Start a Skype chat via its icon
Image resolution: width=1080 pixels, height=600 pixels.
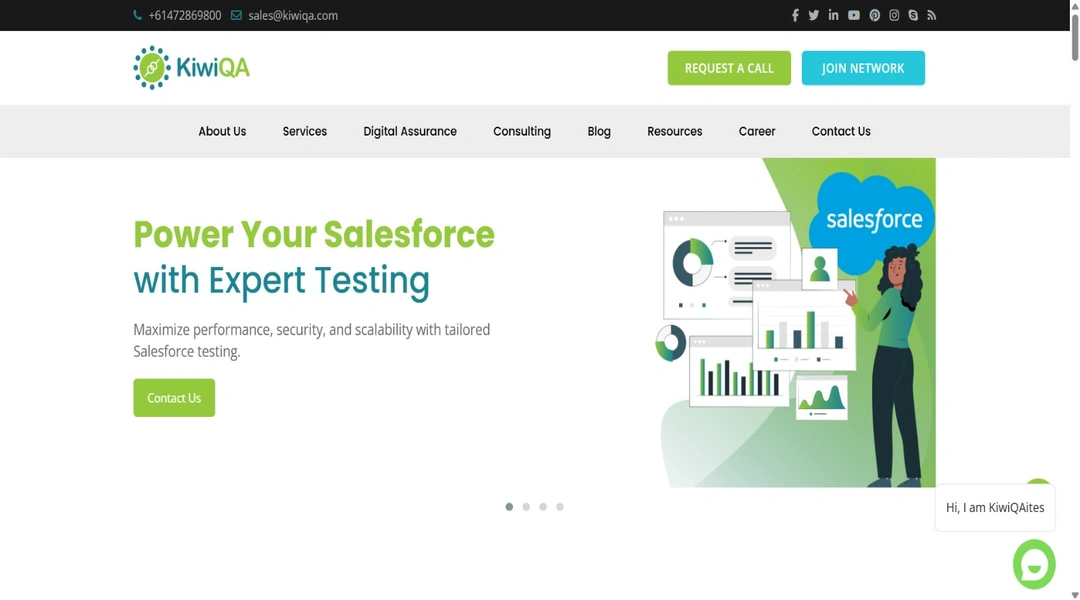click(912, 15)
